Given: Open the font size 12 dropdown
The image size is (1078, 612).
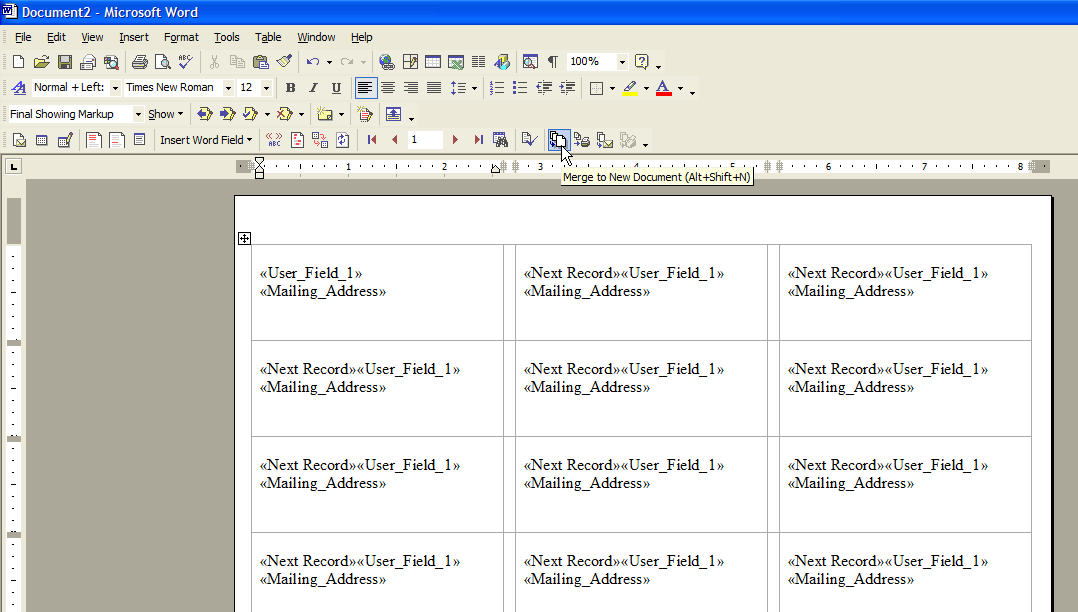Looking at the screenshot, I should click(266, 88).
